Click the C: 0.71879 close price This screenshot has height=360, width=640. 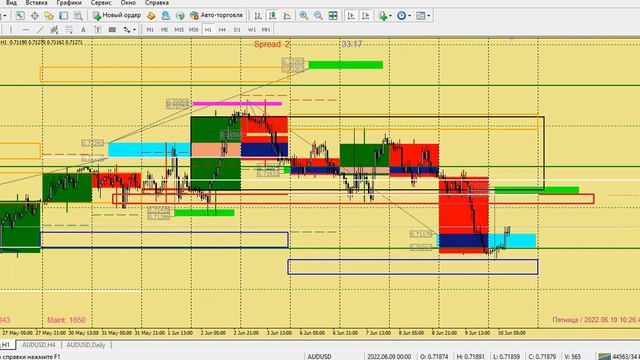tap(542, 356)
